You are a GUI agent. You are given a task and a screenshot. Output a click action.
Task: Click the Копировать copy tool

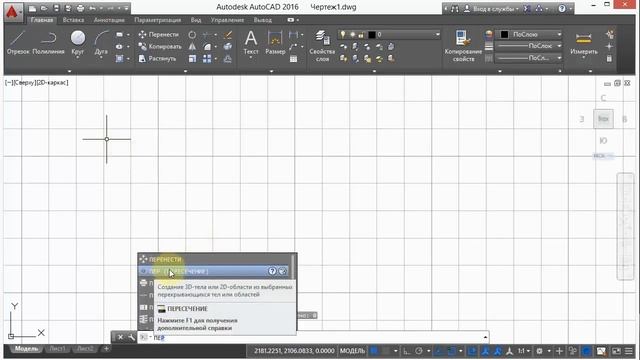[x=160, y=47]
